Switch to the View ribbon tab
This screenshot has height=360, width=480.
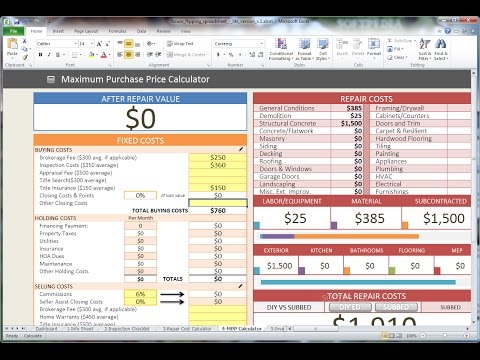click(x=186, y=31)
